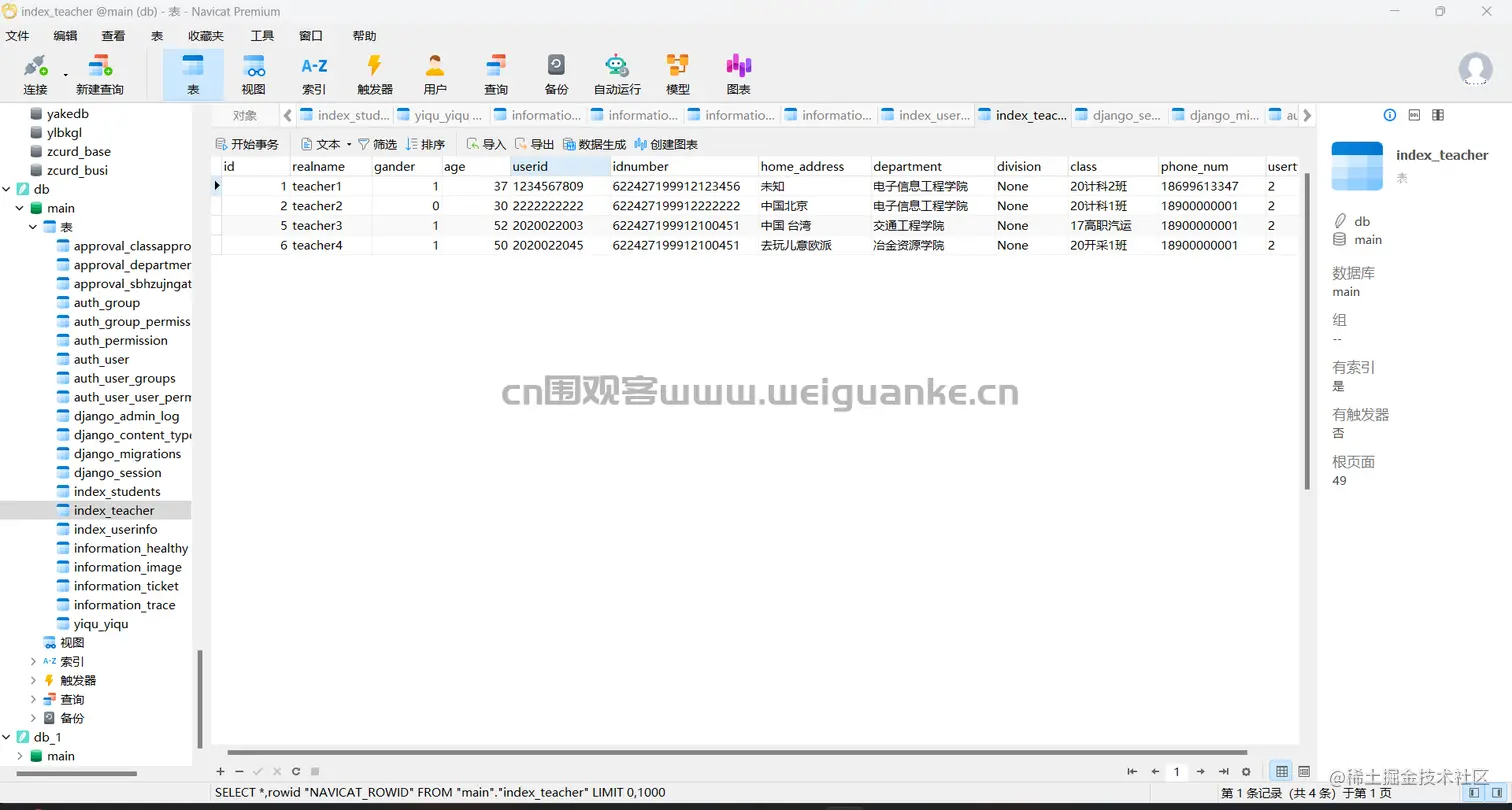Open the 图表 chart toolbar icon
The image size is (1512, 810).
click(x=739, y=75)
